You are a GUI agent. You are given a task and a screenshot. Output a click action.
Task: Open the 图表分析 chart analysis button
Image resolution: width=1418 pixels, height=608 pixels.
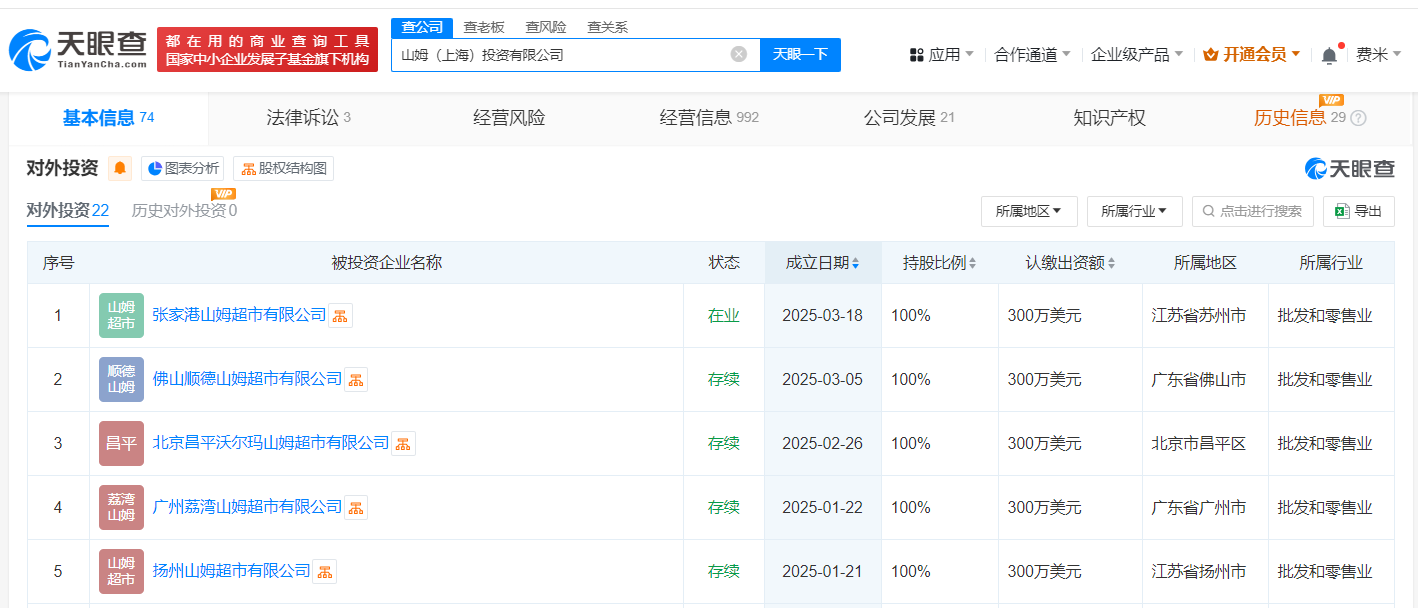[183, 168]
